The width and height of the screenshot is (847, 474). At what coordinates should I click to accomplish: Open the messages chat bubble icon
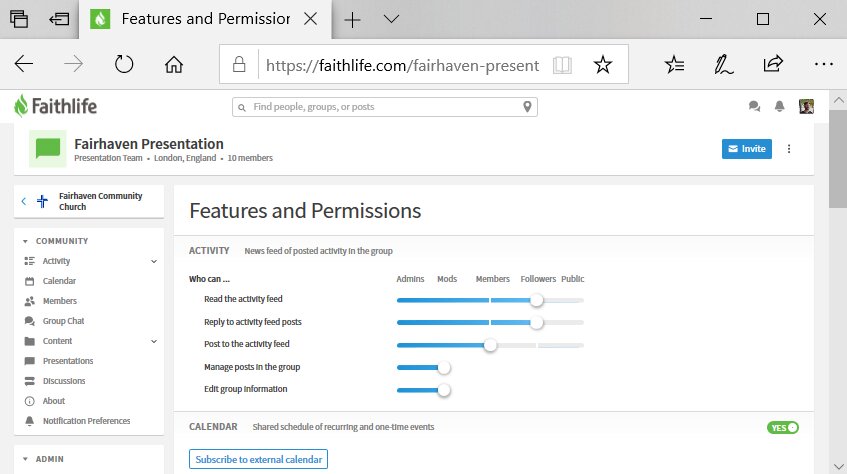754,106
